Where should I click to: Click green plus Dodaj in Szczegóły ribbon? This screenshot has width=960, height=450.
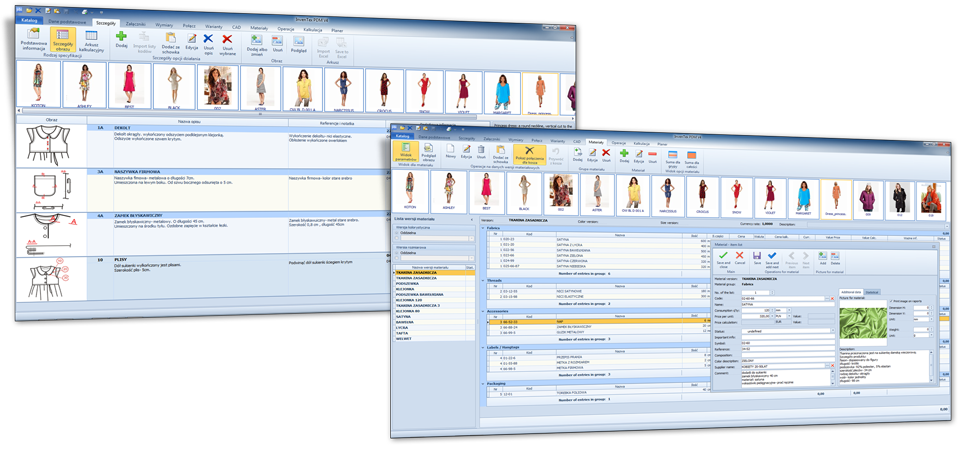[121, 40]
